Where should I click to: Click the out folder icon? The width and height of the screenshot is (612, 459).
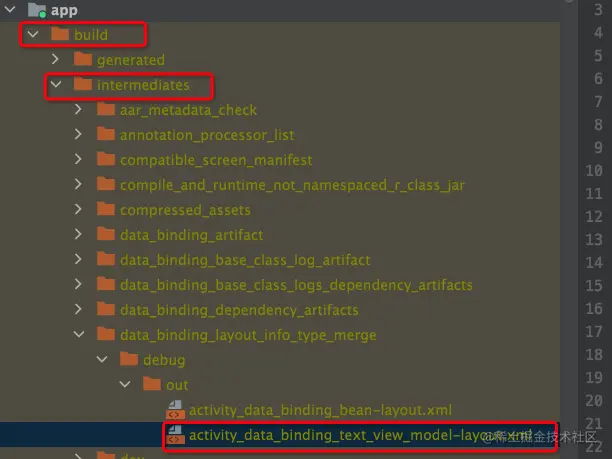pos(152,383)
